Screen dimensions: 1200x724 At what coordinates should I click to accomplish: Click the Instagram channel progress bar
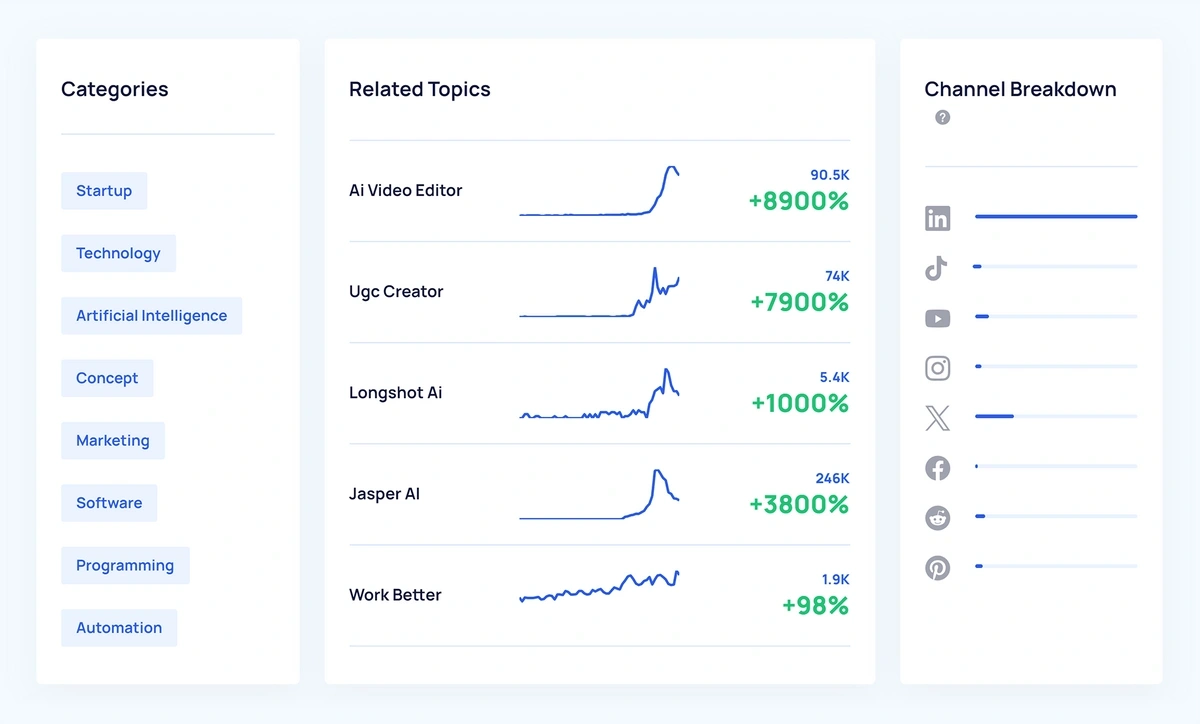click(1056, 366)
